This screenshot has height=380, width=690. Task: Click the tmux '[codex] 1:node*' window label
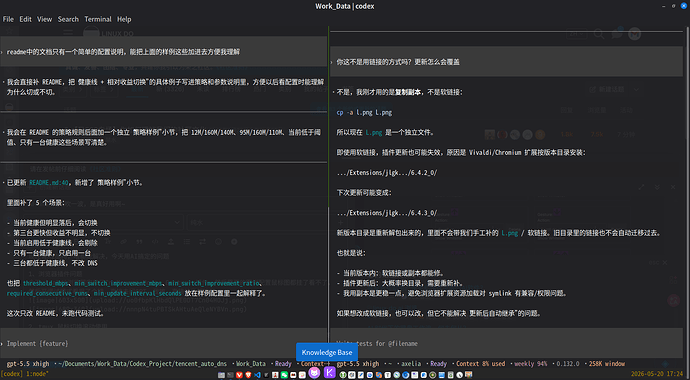click(25, 374)
